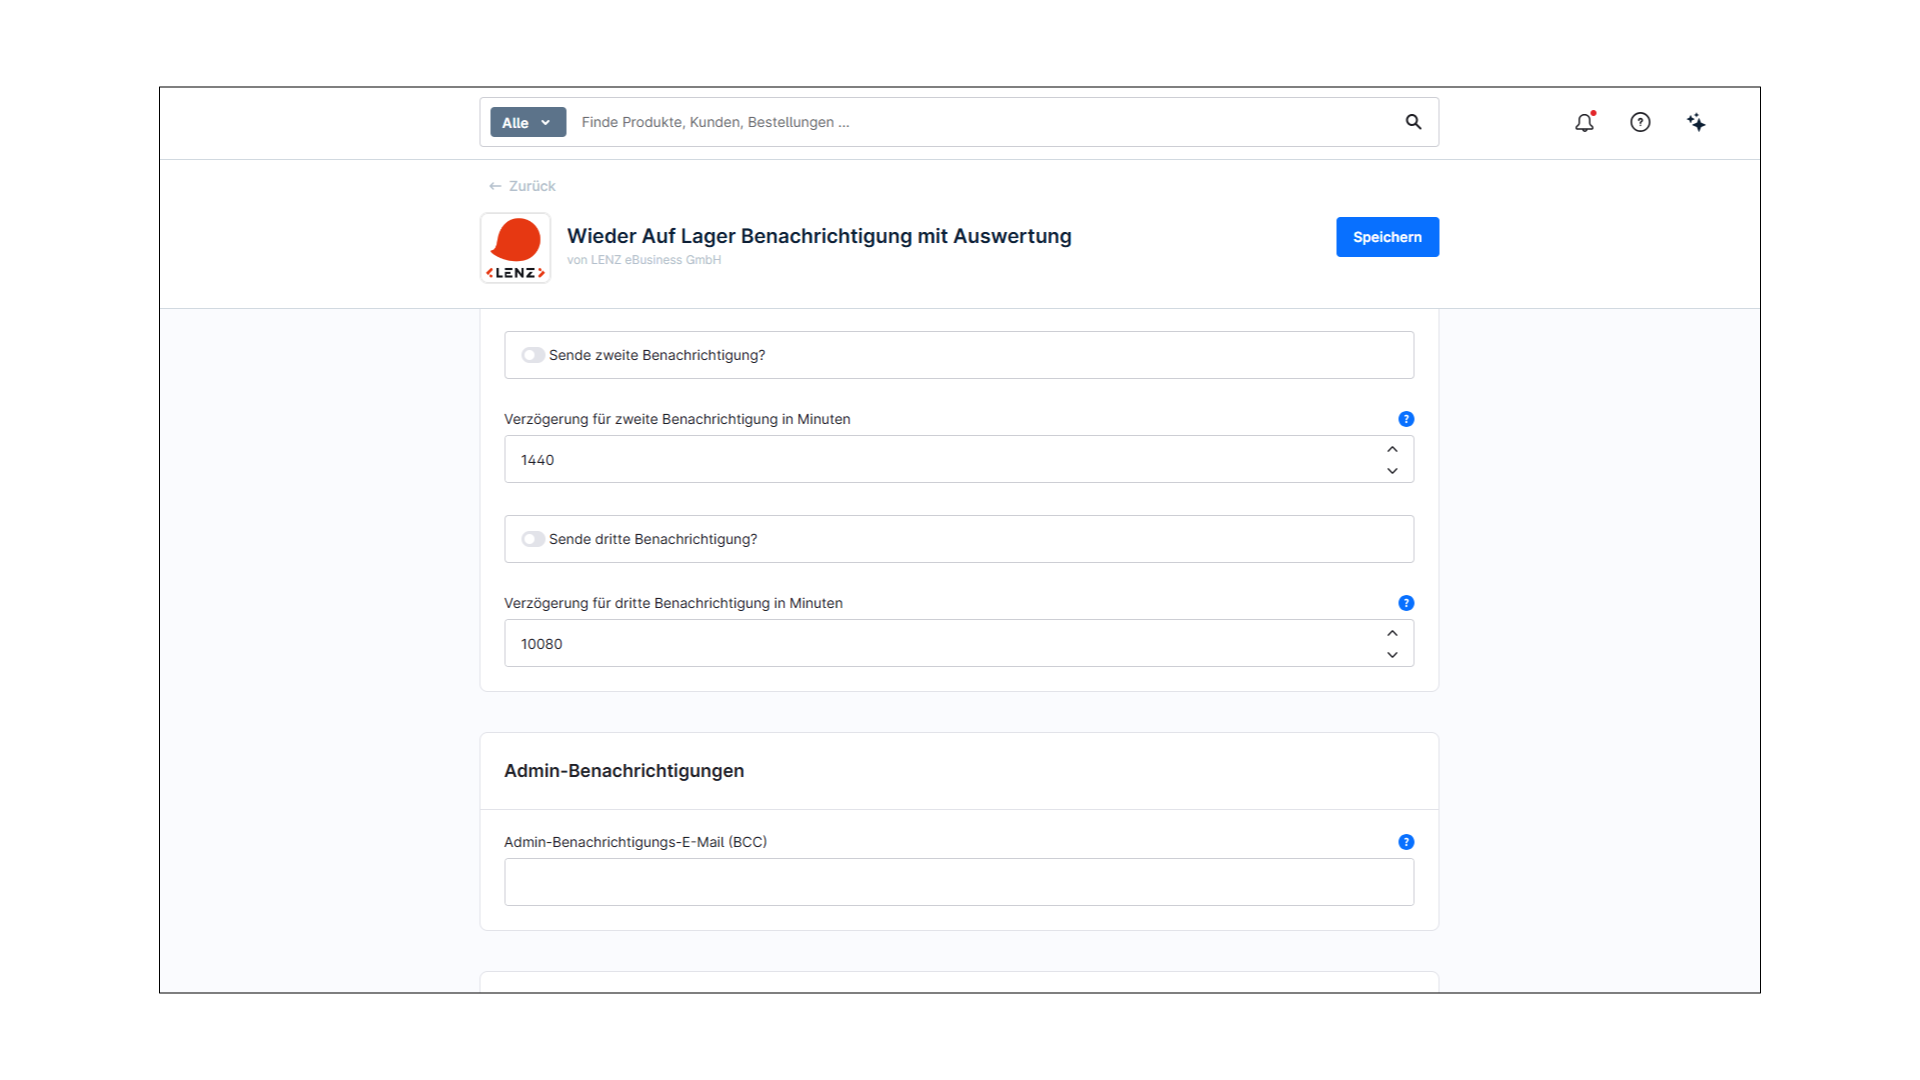Viewport: 1920px width, 1080px height.
Task: Click the help question mark icon
Action: (x=1640, y=122)
